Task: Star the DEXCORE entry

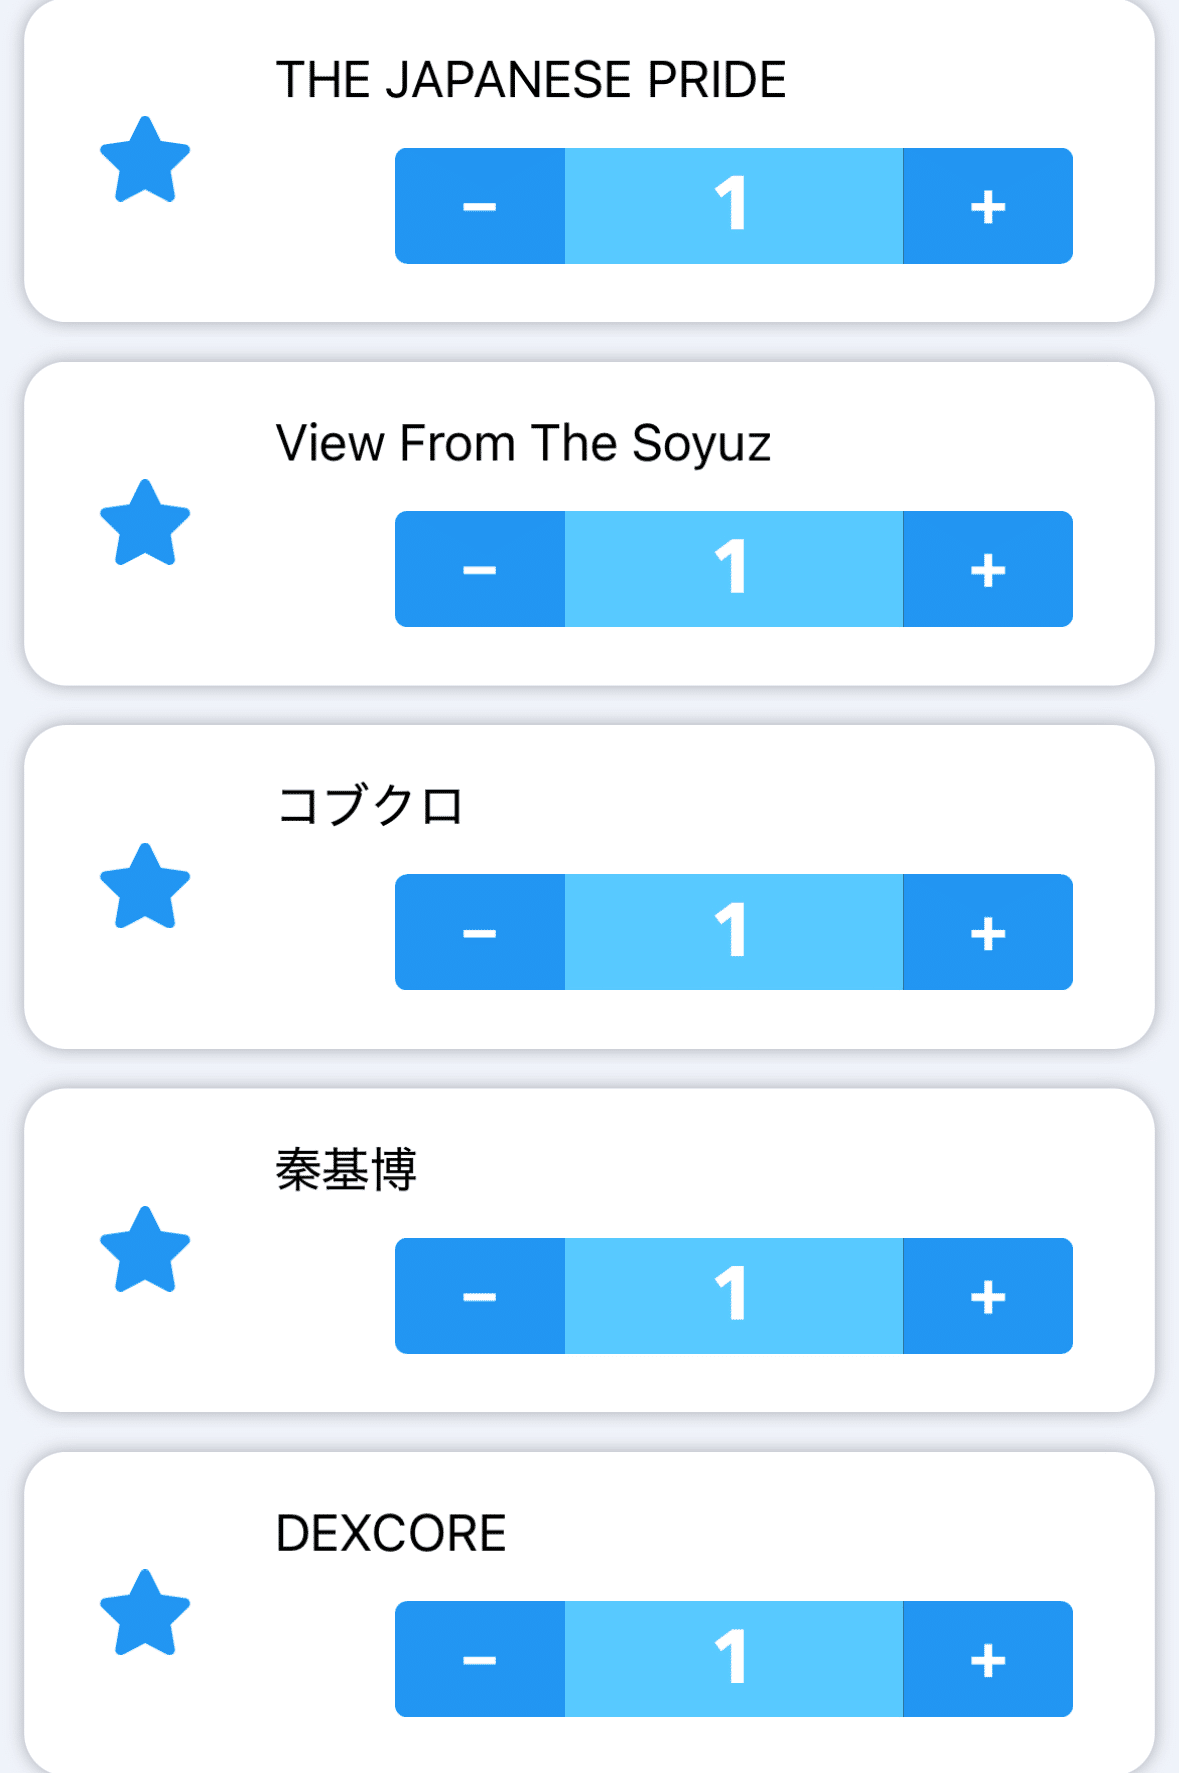Action: (x=145, y=1614)
